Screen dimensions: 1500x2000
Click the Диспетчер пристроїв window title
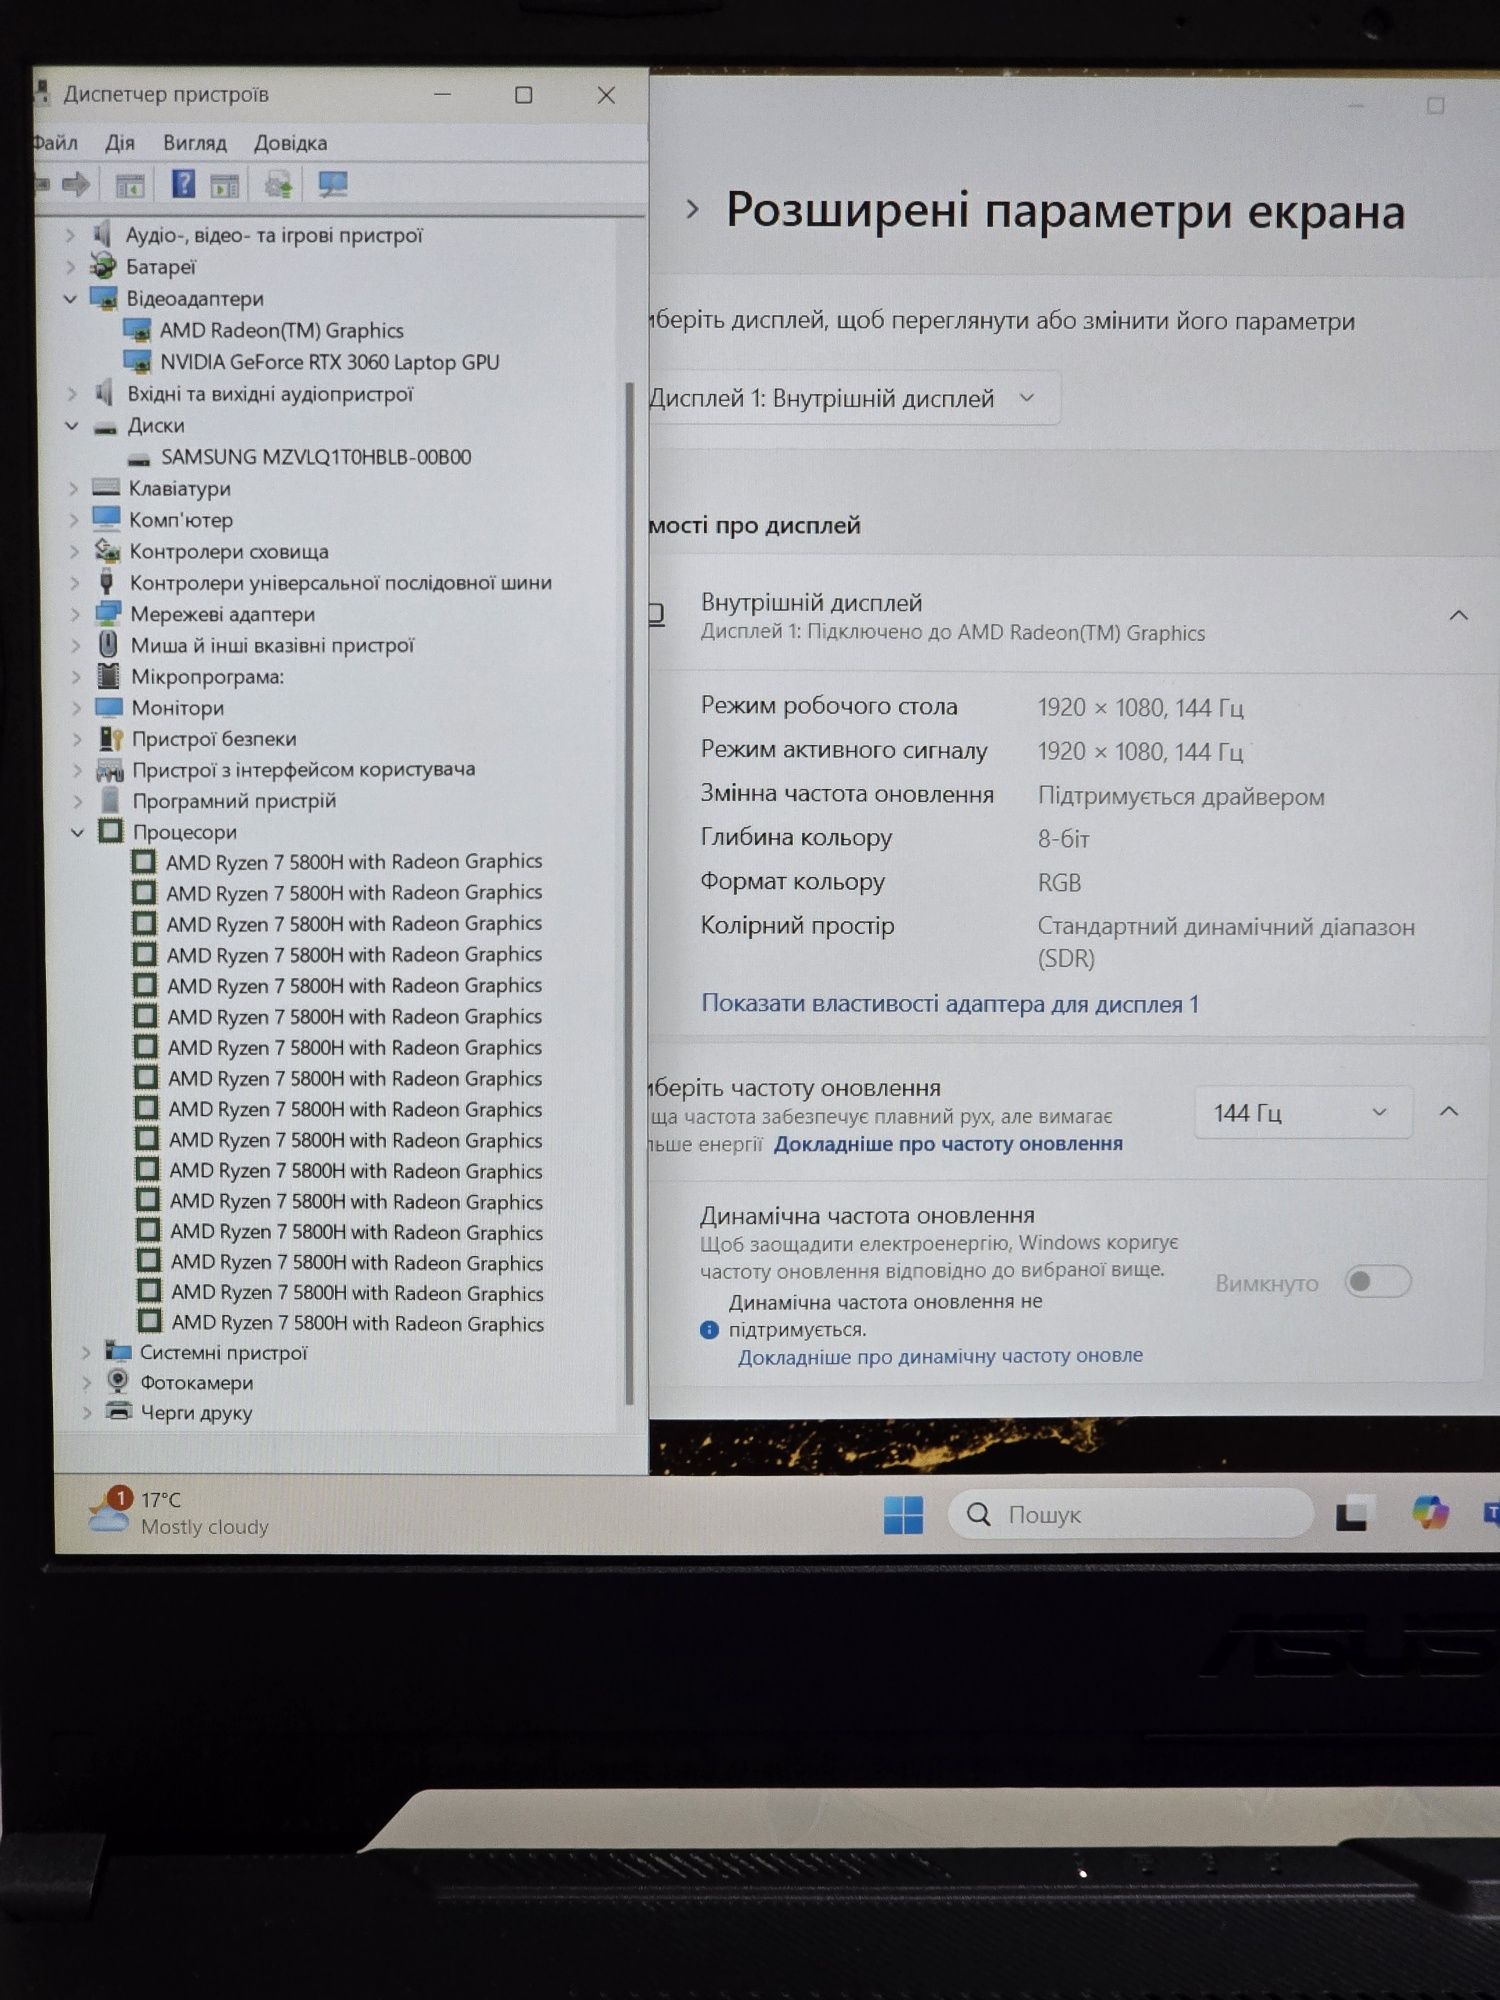(166, 94)
